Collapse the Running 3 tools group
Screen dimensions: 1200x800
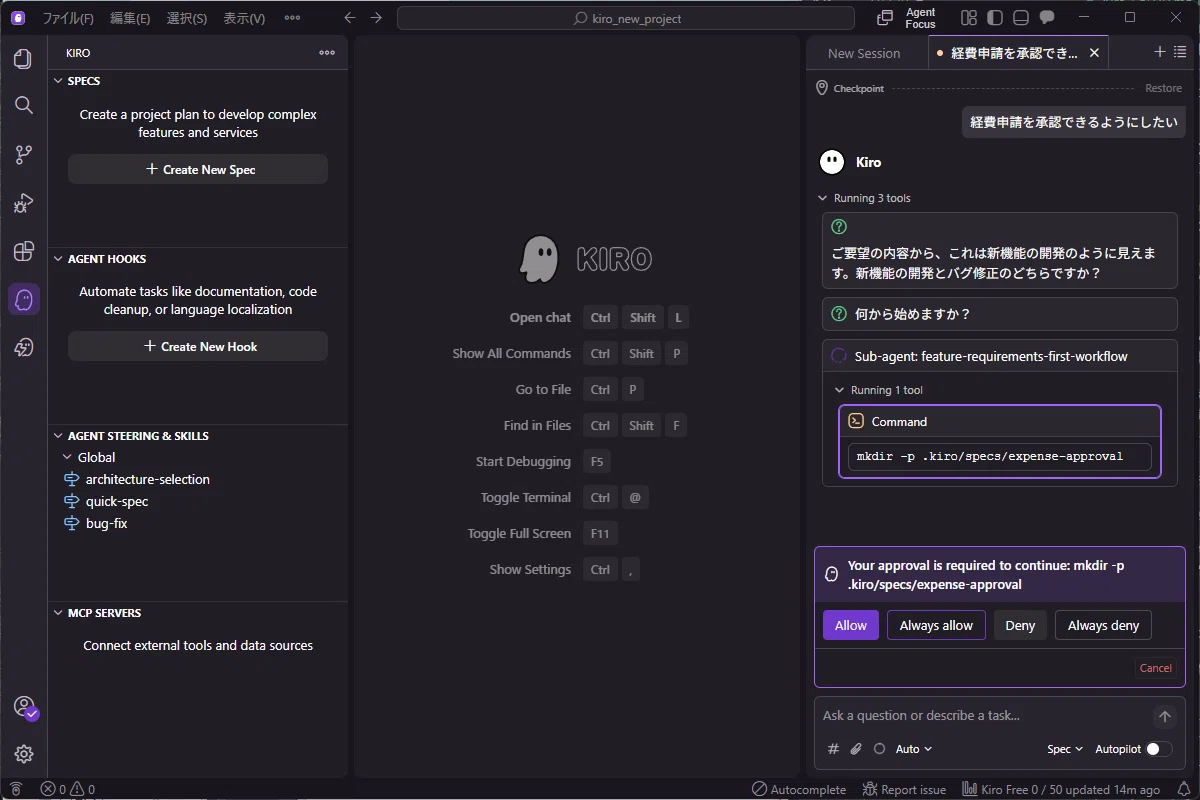click(x=823, y=198)
